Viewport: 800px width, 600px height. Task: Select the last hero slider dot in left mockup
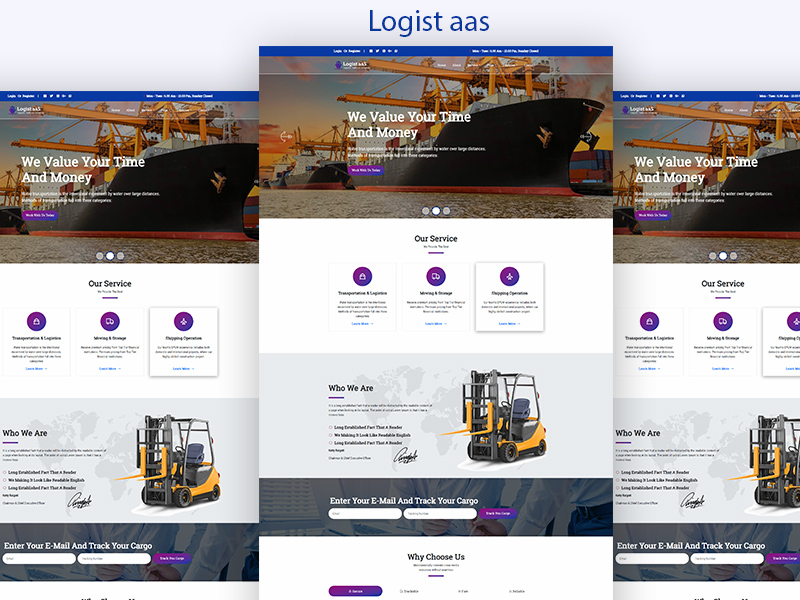(x=120, y=256)
